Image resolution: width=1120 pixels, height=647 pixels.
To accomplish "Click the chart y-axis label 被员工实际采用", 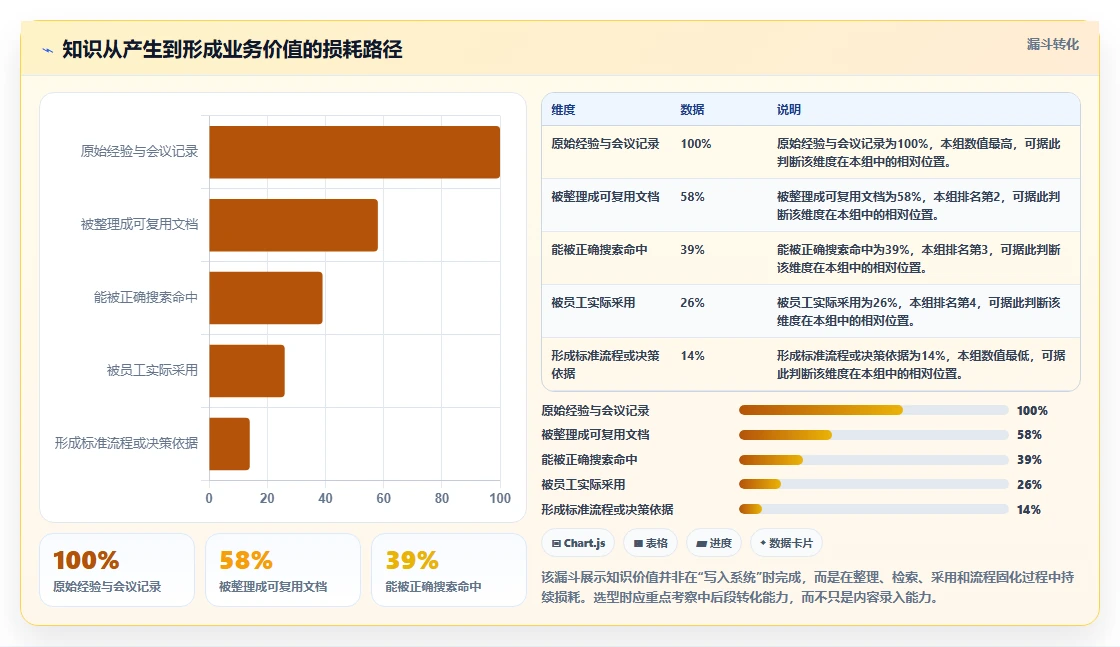I will (152, 370).
